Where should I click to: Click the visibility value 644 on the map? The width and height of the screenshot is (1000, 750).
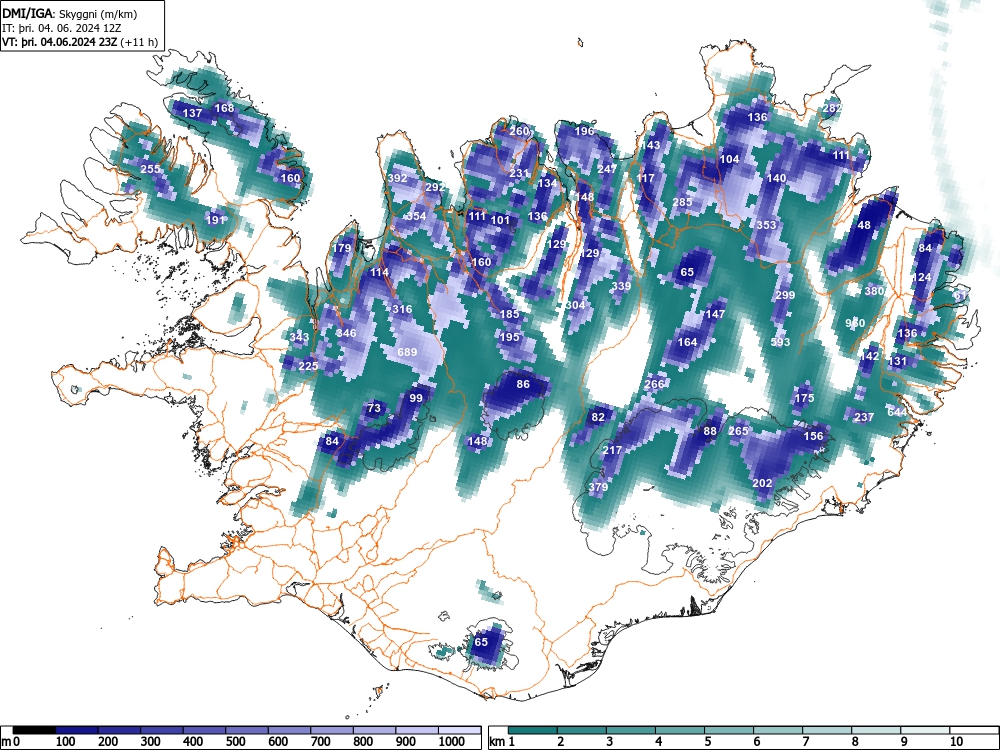[897, 412]
